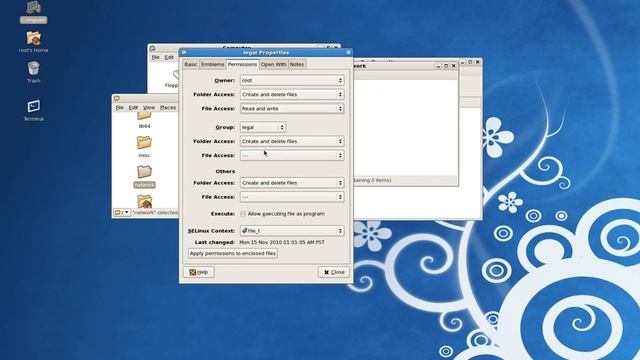Switch to the Open With tab

tap(273, 64)
